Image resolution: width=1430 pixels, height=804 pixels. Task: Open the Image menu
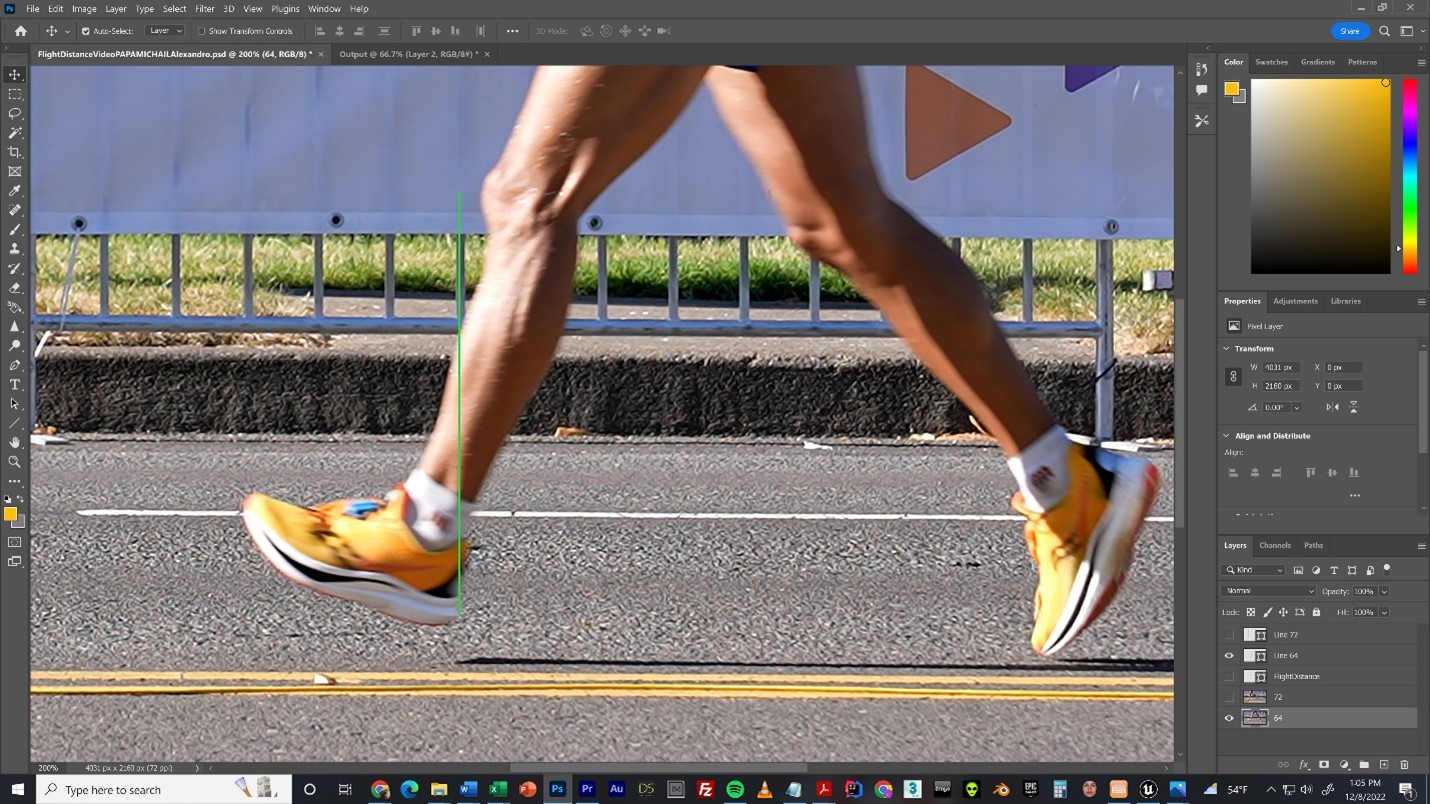pos(84,9)
